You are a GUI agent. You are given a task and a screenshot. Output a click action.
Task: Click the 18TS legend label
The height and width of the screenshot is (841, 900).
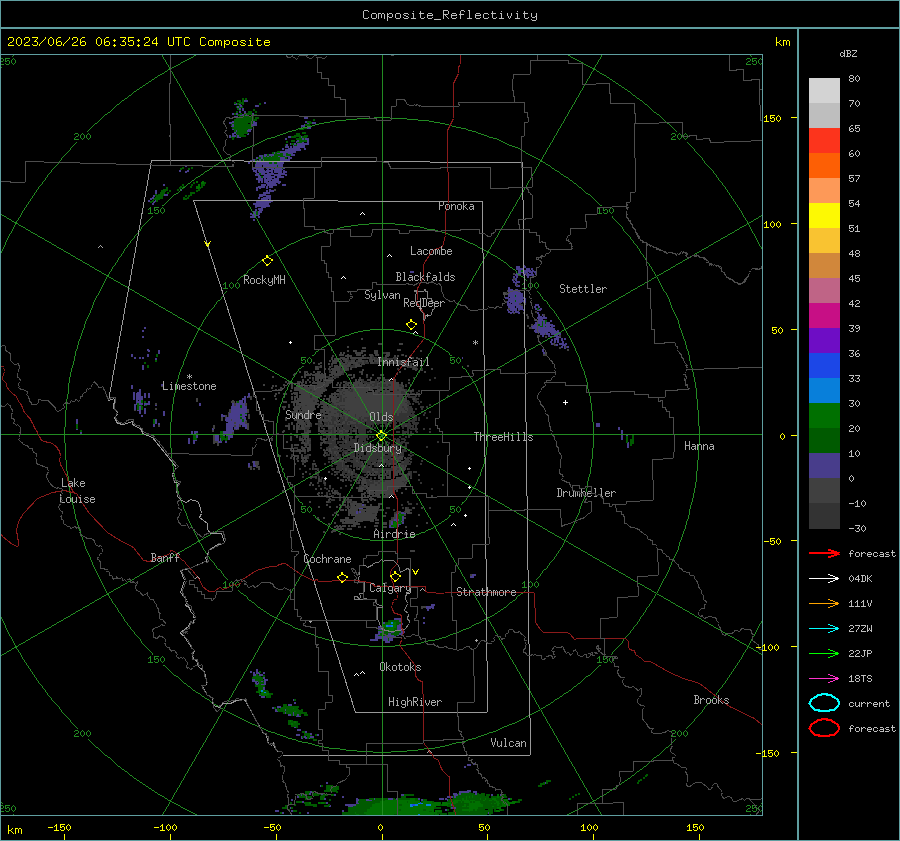tap(860, 679)
